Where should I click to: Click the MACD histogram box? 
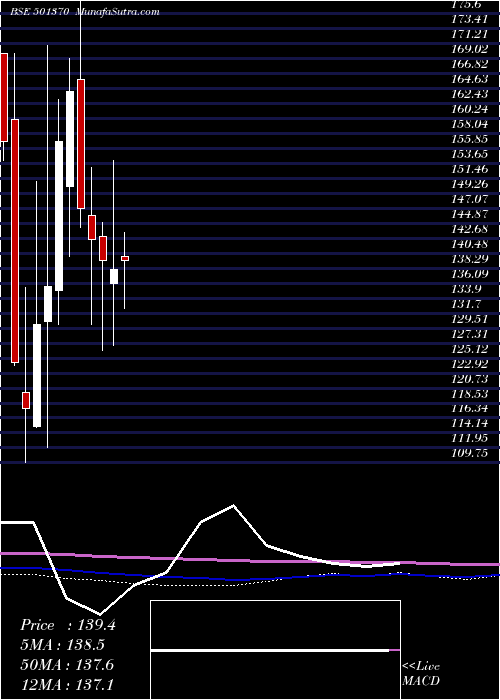(x=275, y=650)
